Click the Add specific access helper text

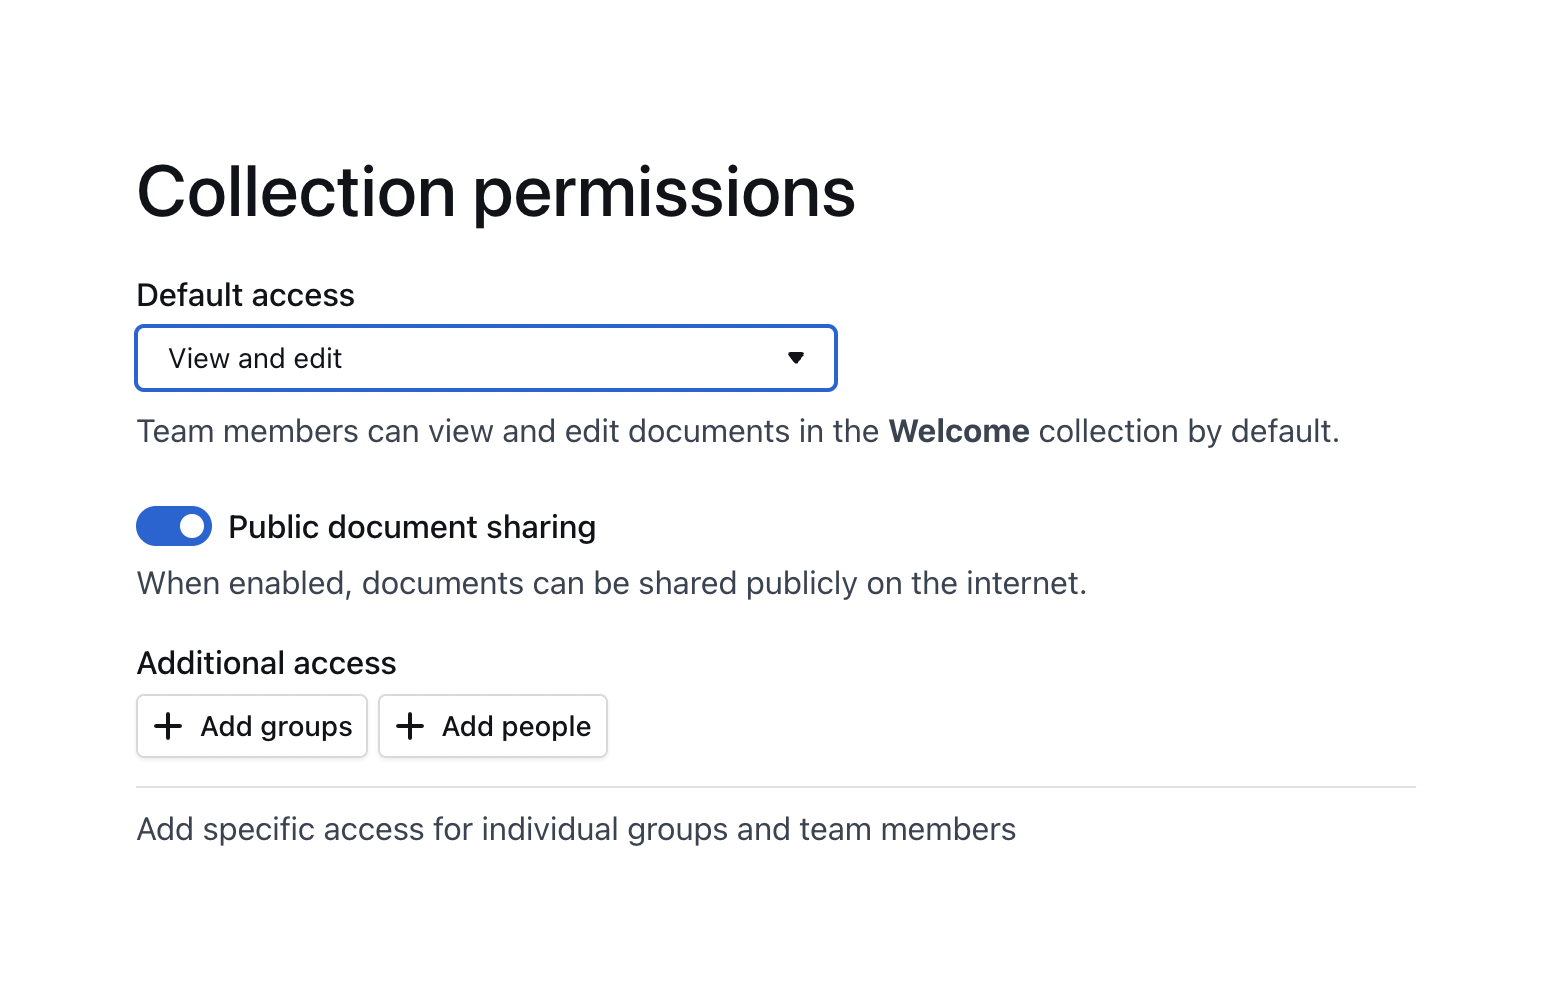pyautogui.click(x=576, y=829)
